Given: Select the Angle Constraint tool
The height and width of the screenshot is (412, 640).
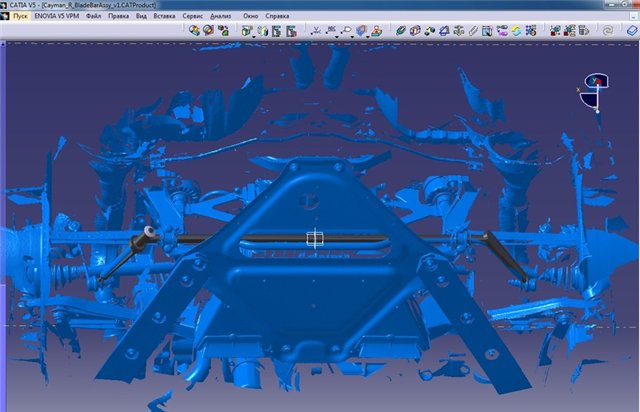Looking at the screenshot, I should pyautogui.click(x=442, y=31).
